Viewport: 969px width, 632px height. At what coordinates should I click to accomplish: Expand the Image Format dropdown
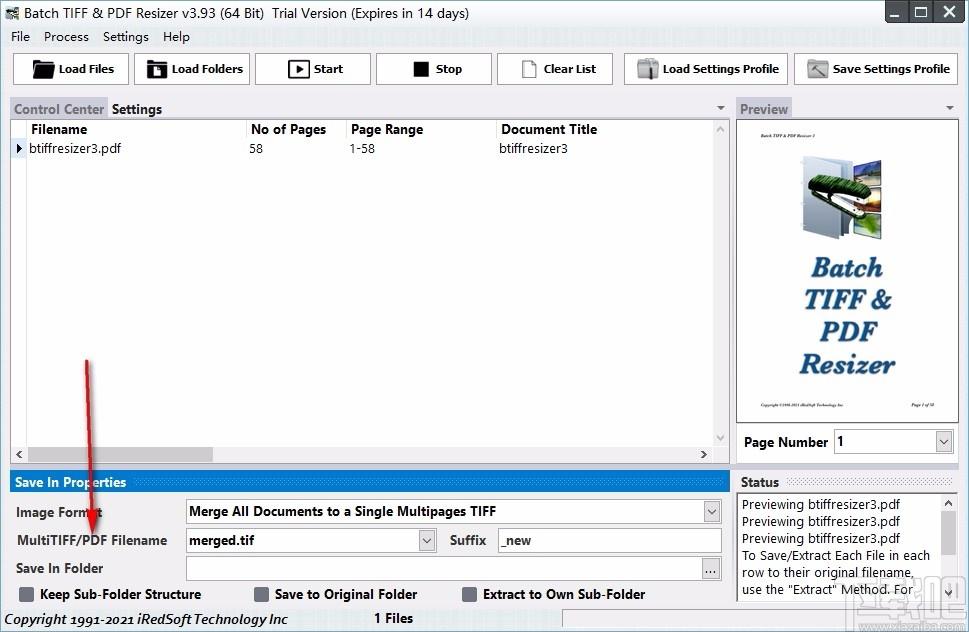tap(712, 512)
